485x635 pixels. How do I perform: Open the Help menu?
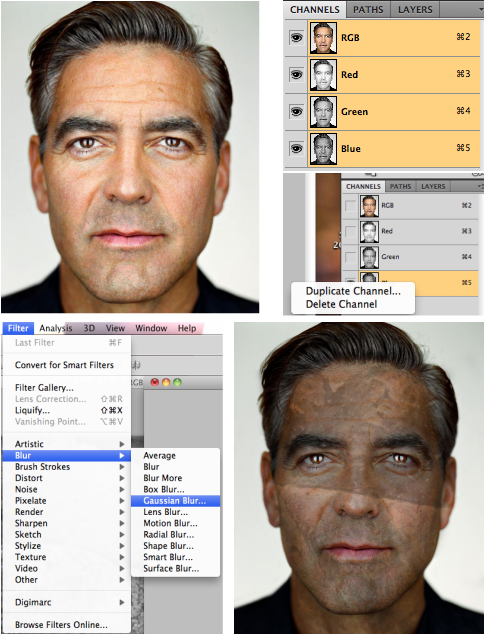point(187,328)
